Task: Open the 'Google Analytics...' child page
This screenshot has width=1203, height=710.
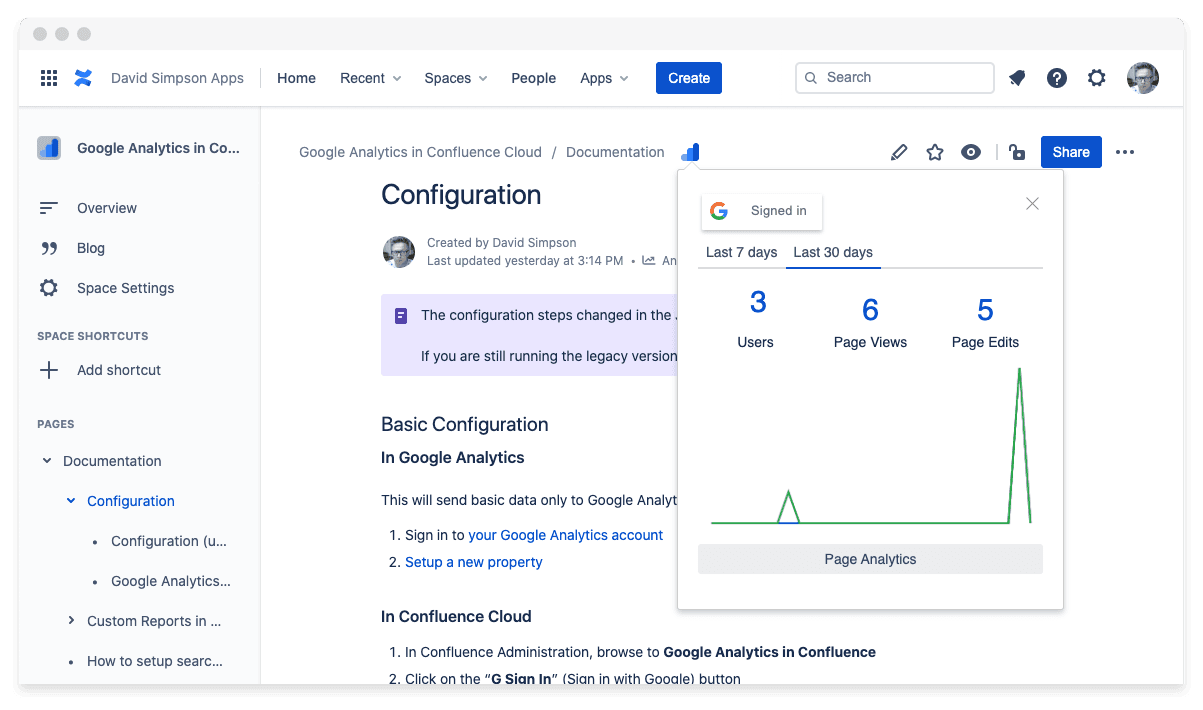Action: click(171, 581)
